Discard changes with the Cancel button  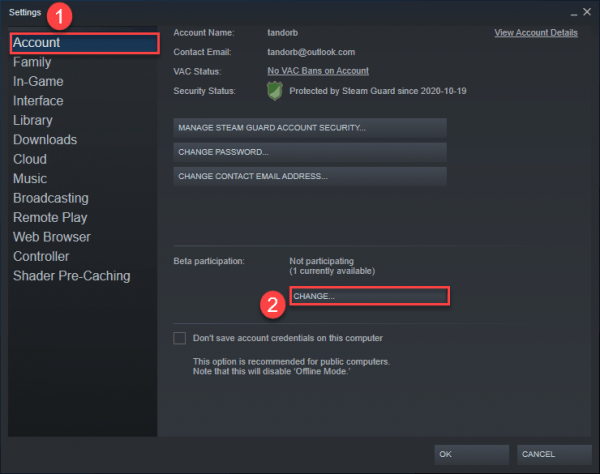point(554,454)
